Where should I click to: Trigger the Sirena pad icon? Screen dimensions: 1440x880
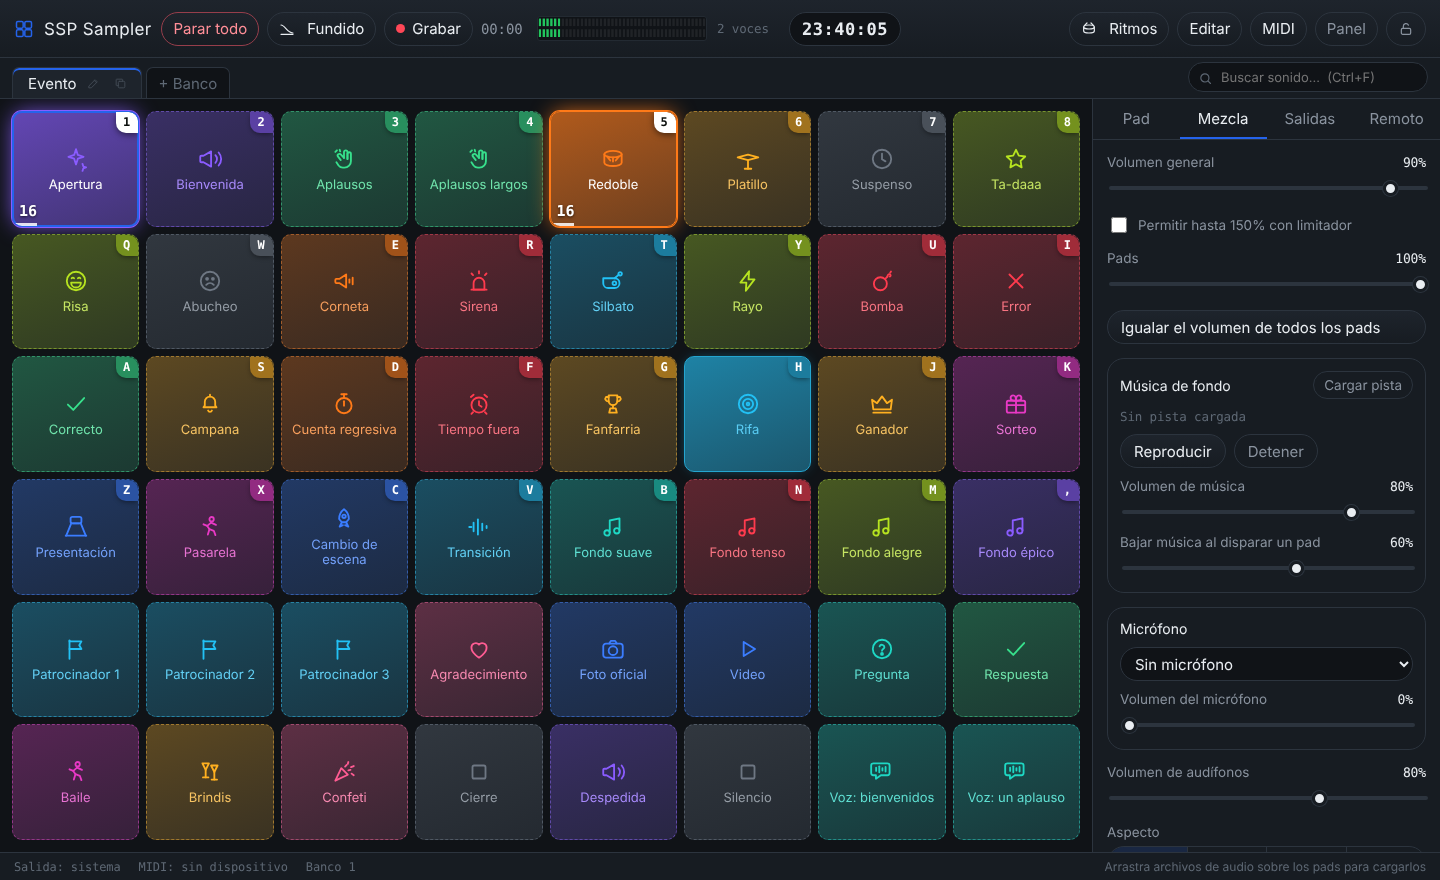point(479,281)
